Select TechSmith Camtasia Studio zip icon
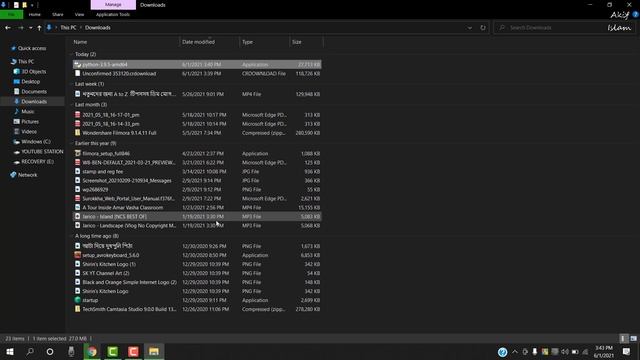 pyautogui.click(x=77, y=309)
